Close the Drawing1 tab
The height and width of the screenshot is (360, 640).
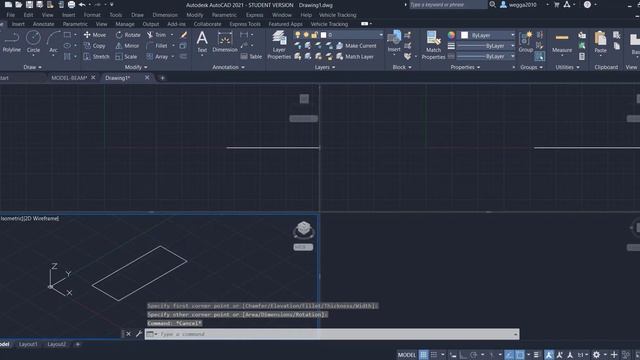click(147, 78)
